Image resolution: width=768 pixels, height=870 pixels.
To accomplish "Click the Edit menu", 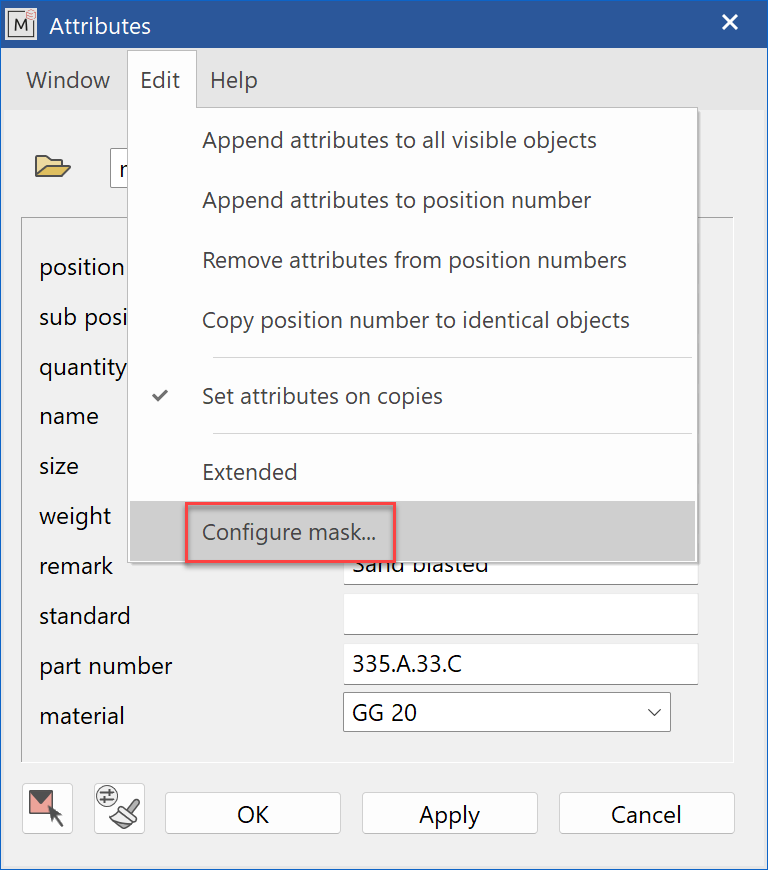I will pyautogui.click(x=160, y=80).
